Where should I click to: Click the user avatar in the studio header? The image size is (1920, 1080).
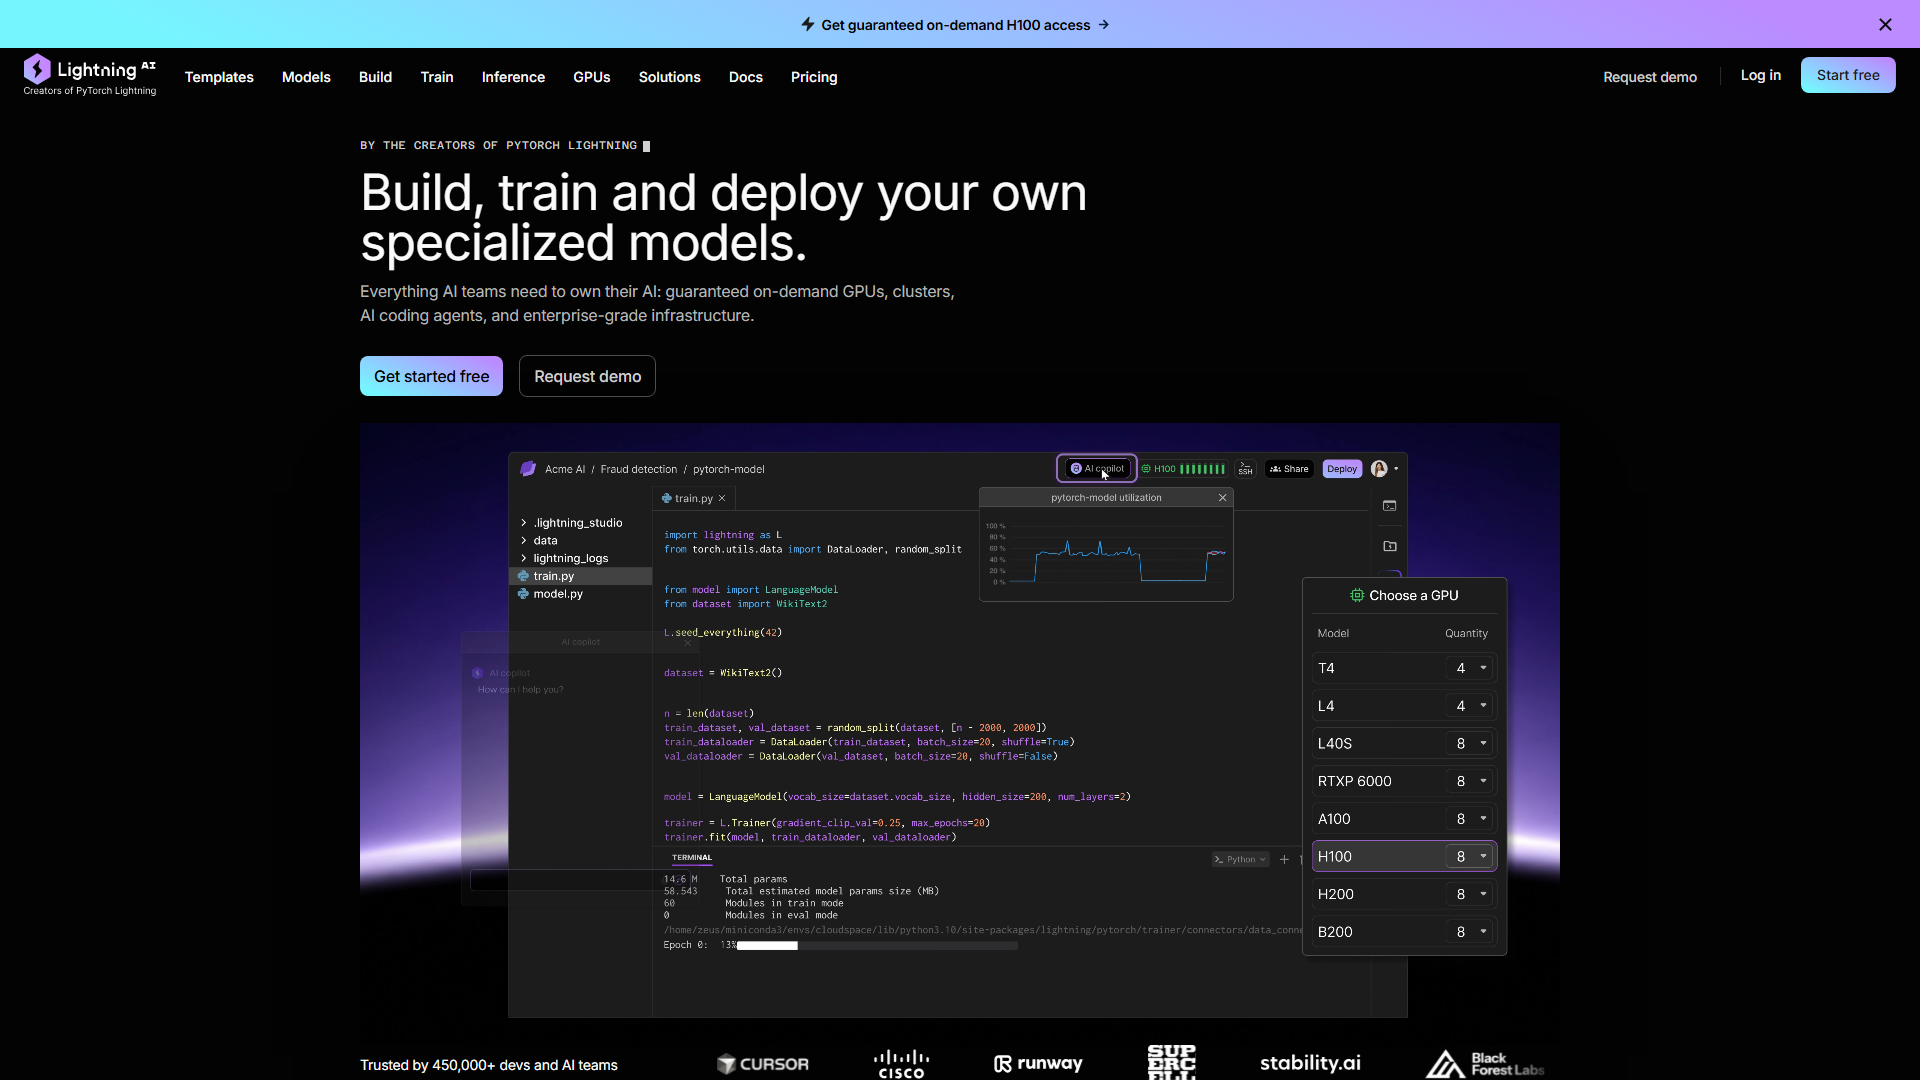click(1379, 469)
